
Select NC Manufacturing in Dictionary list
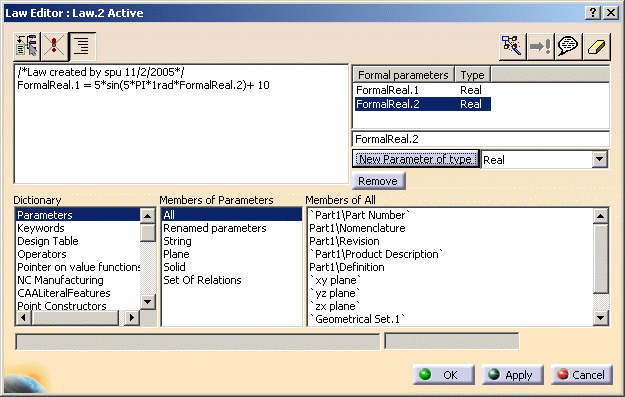(x=78, y=280)
